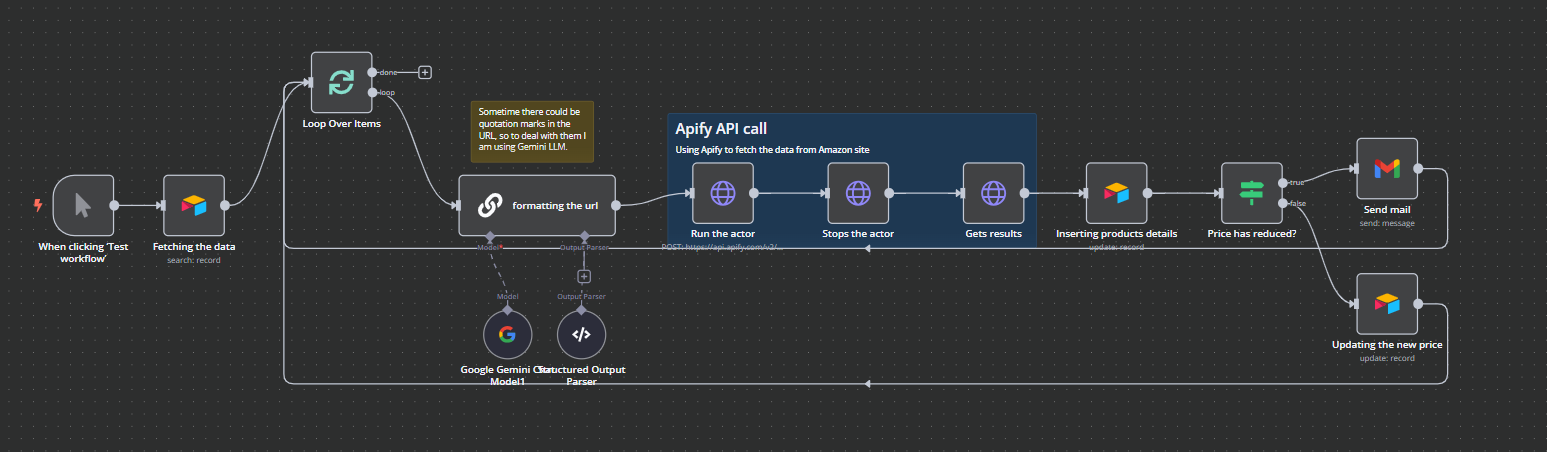Click the 'Using Apify to fetch the data' subtitle

(772, 149)
